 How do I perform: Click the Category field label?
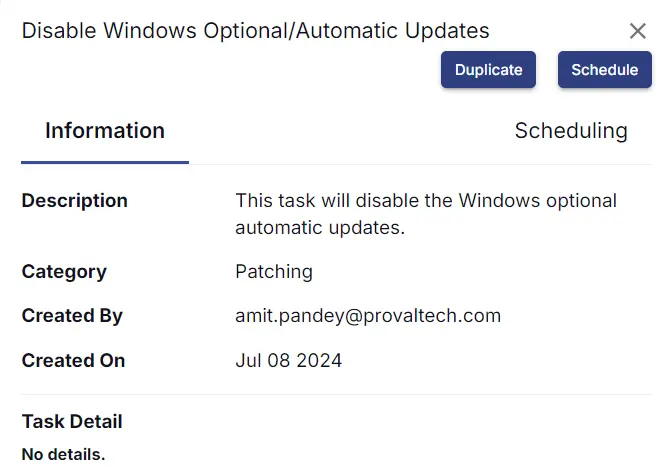(64, 272)
